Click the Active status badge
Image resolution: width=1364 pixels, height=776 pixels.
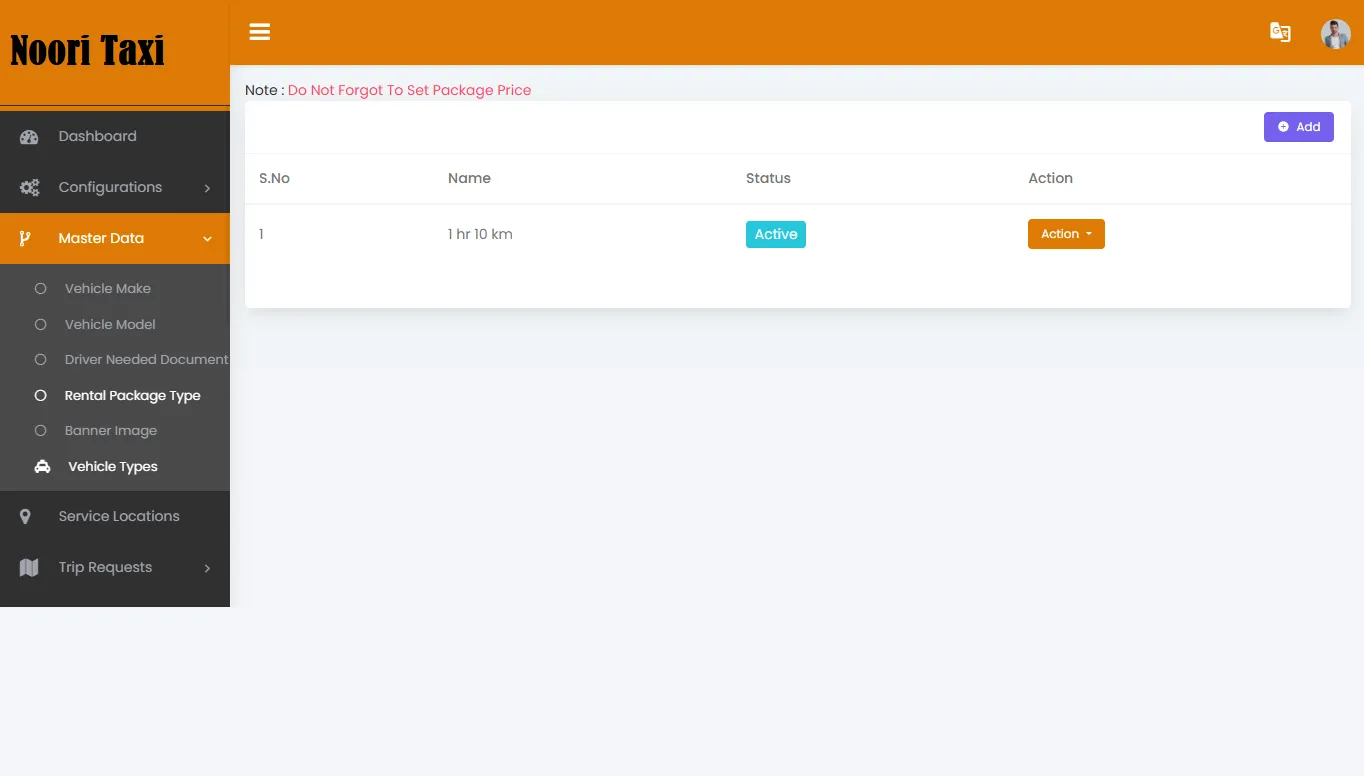click(x=775, y=233)
